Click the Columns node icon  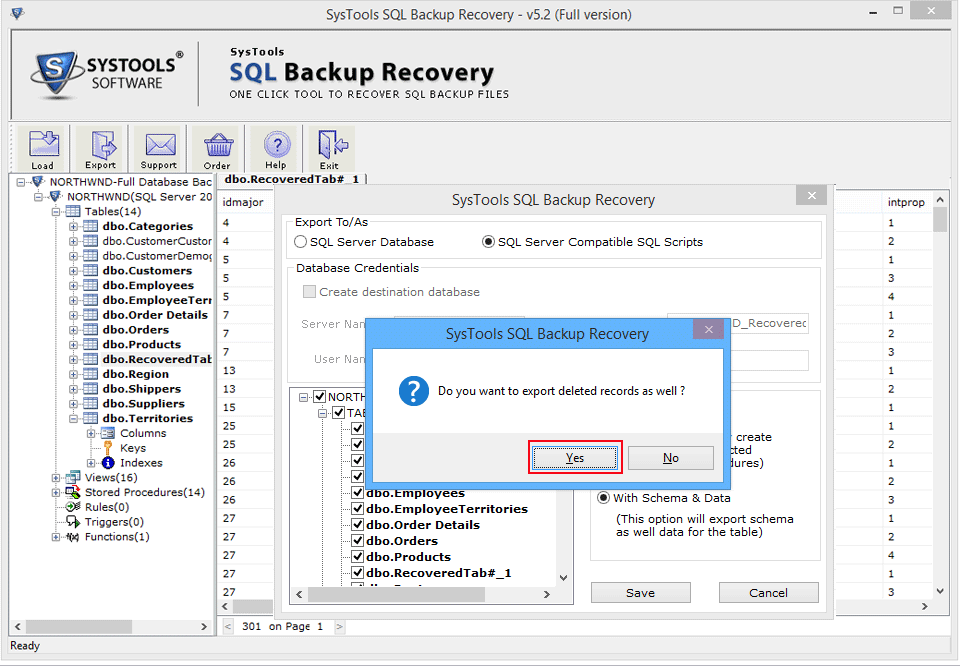pos(108,433)
